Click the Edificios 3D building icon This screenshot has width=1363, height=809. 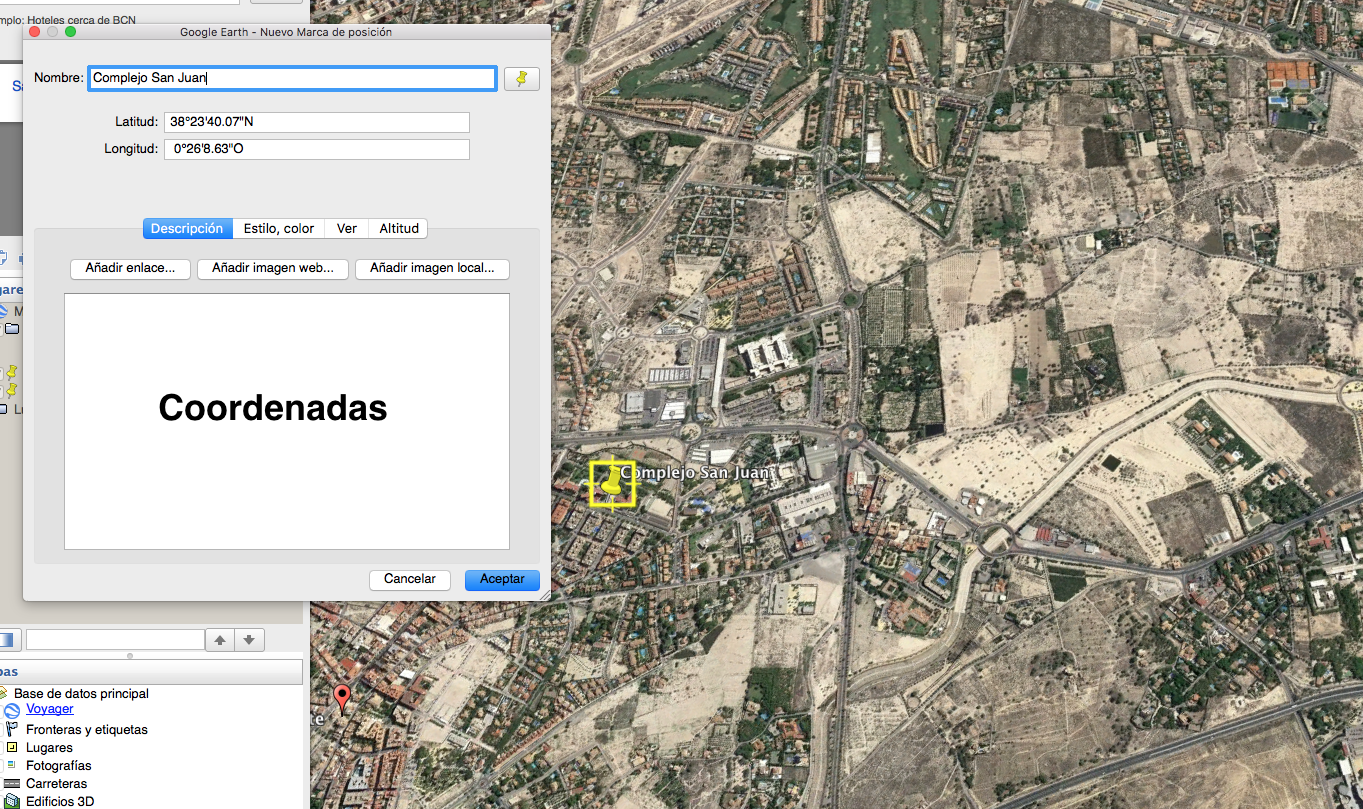pyautogui.click(x=12, y=801)
